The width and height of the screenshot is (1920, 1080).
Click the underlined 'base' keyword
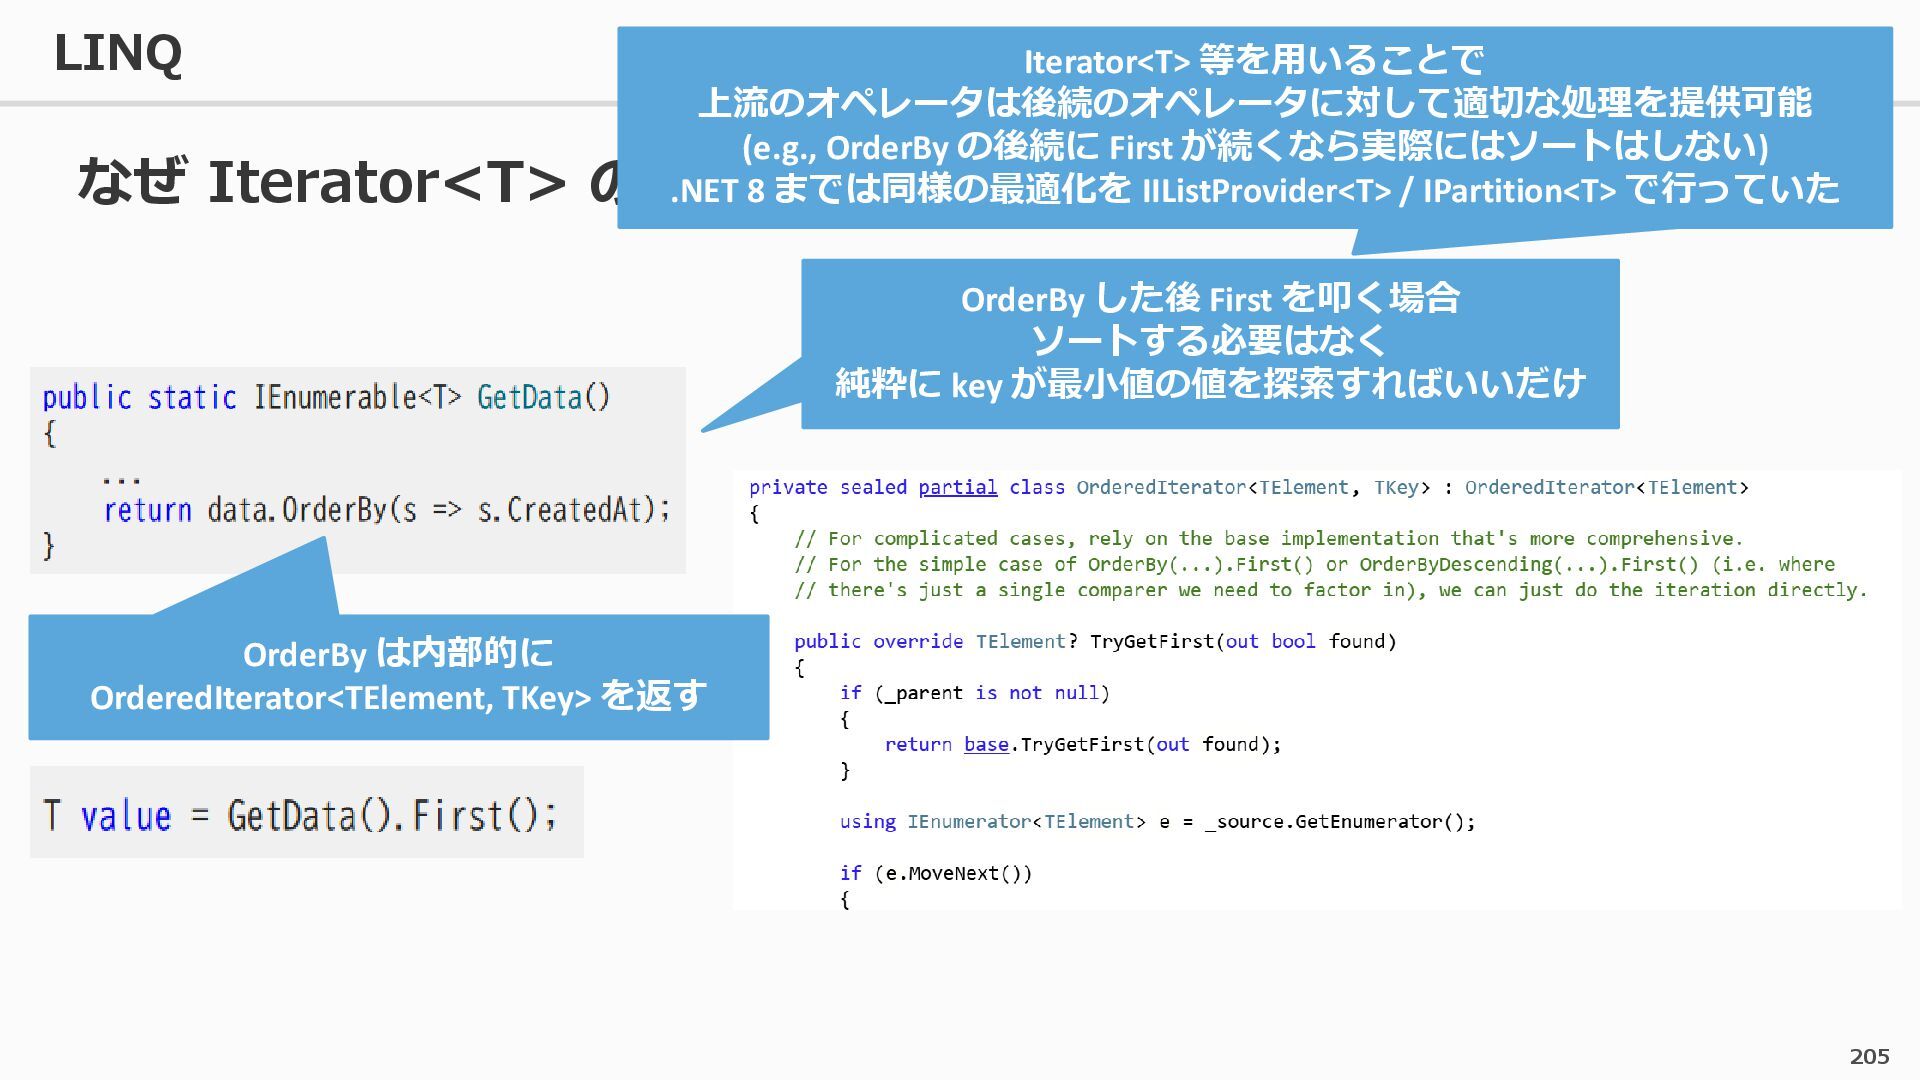point(985,745)
